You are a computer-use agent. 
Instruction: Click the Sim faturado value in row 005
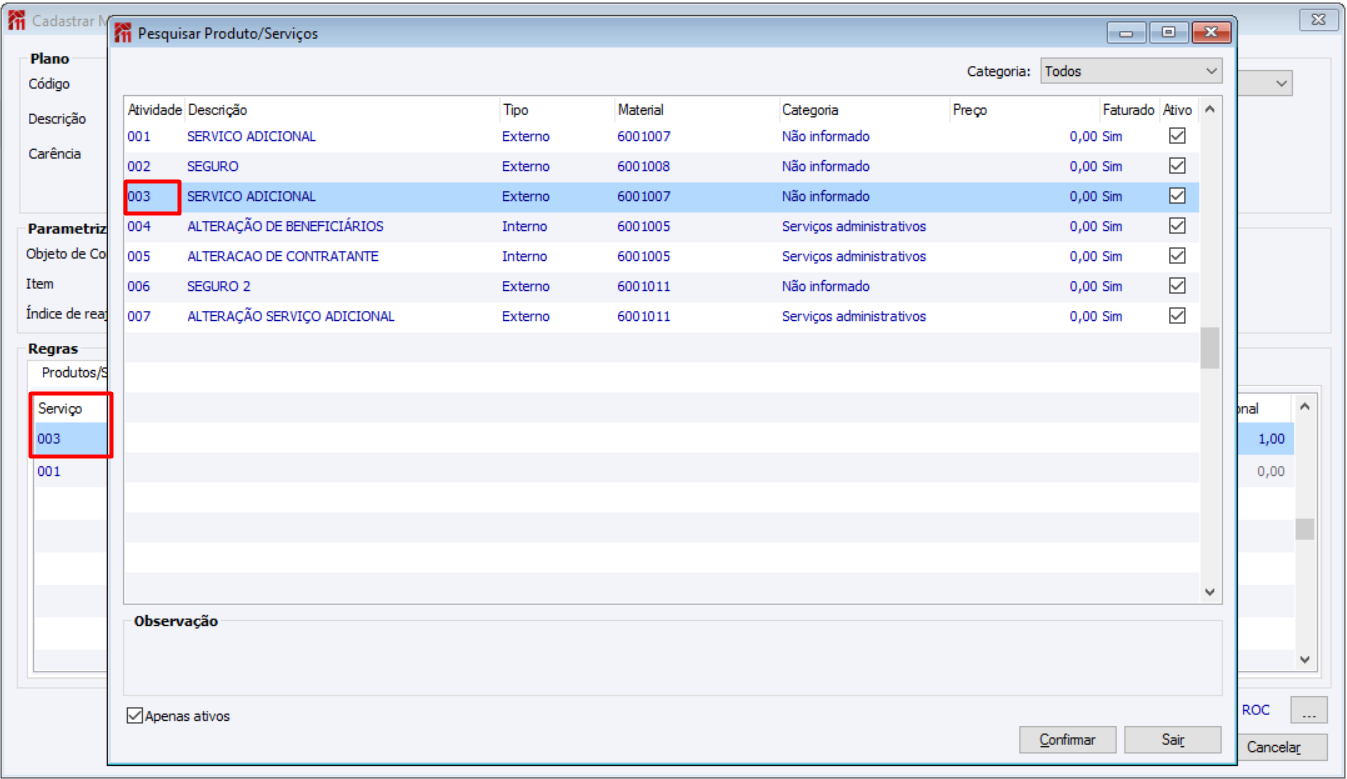pyautogui.click(x=1112, y=256)
